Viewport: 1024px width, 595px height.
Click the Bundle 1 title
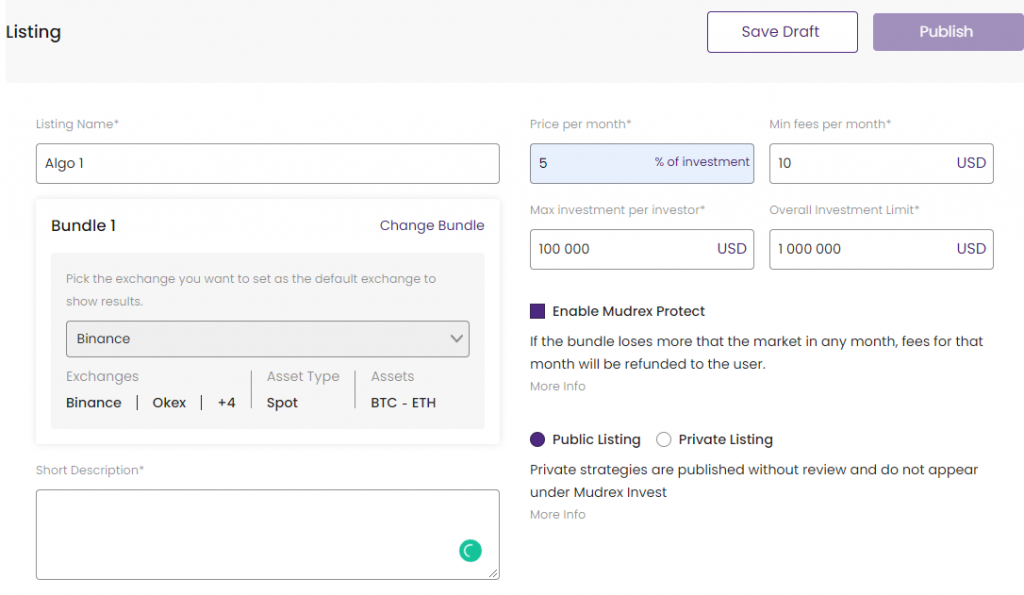coord(84,225)
